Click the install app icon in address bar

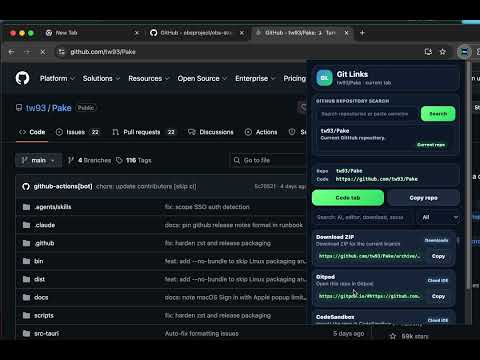(x=428, y=52)
